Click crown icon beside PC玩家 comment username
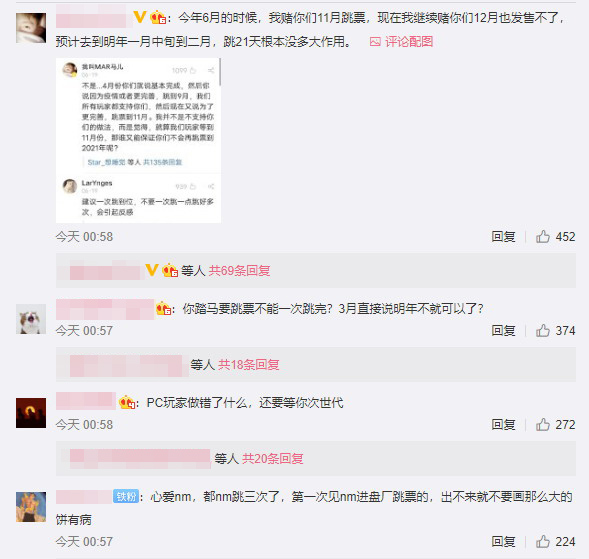 127,403
